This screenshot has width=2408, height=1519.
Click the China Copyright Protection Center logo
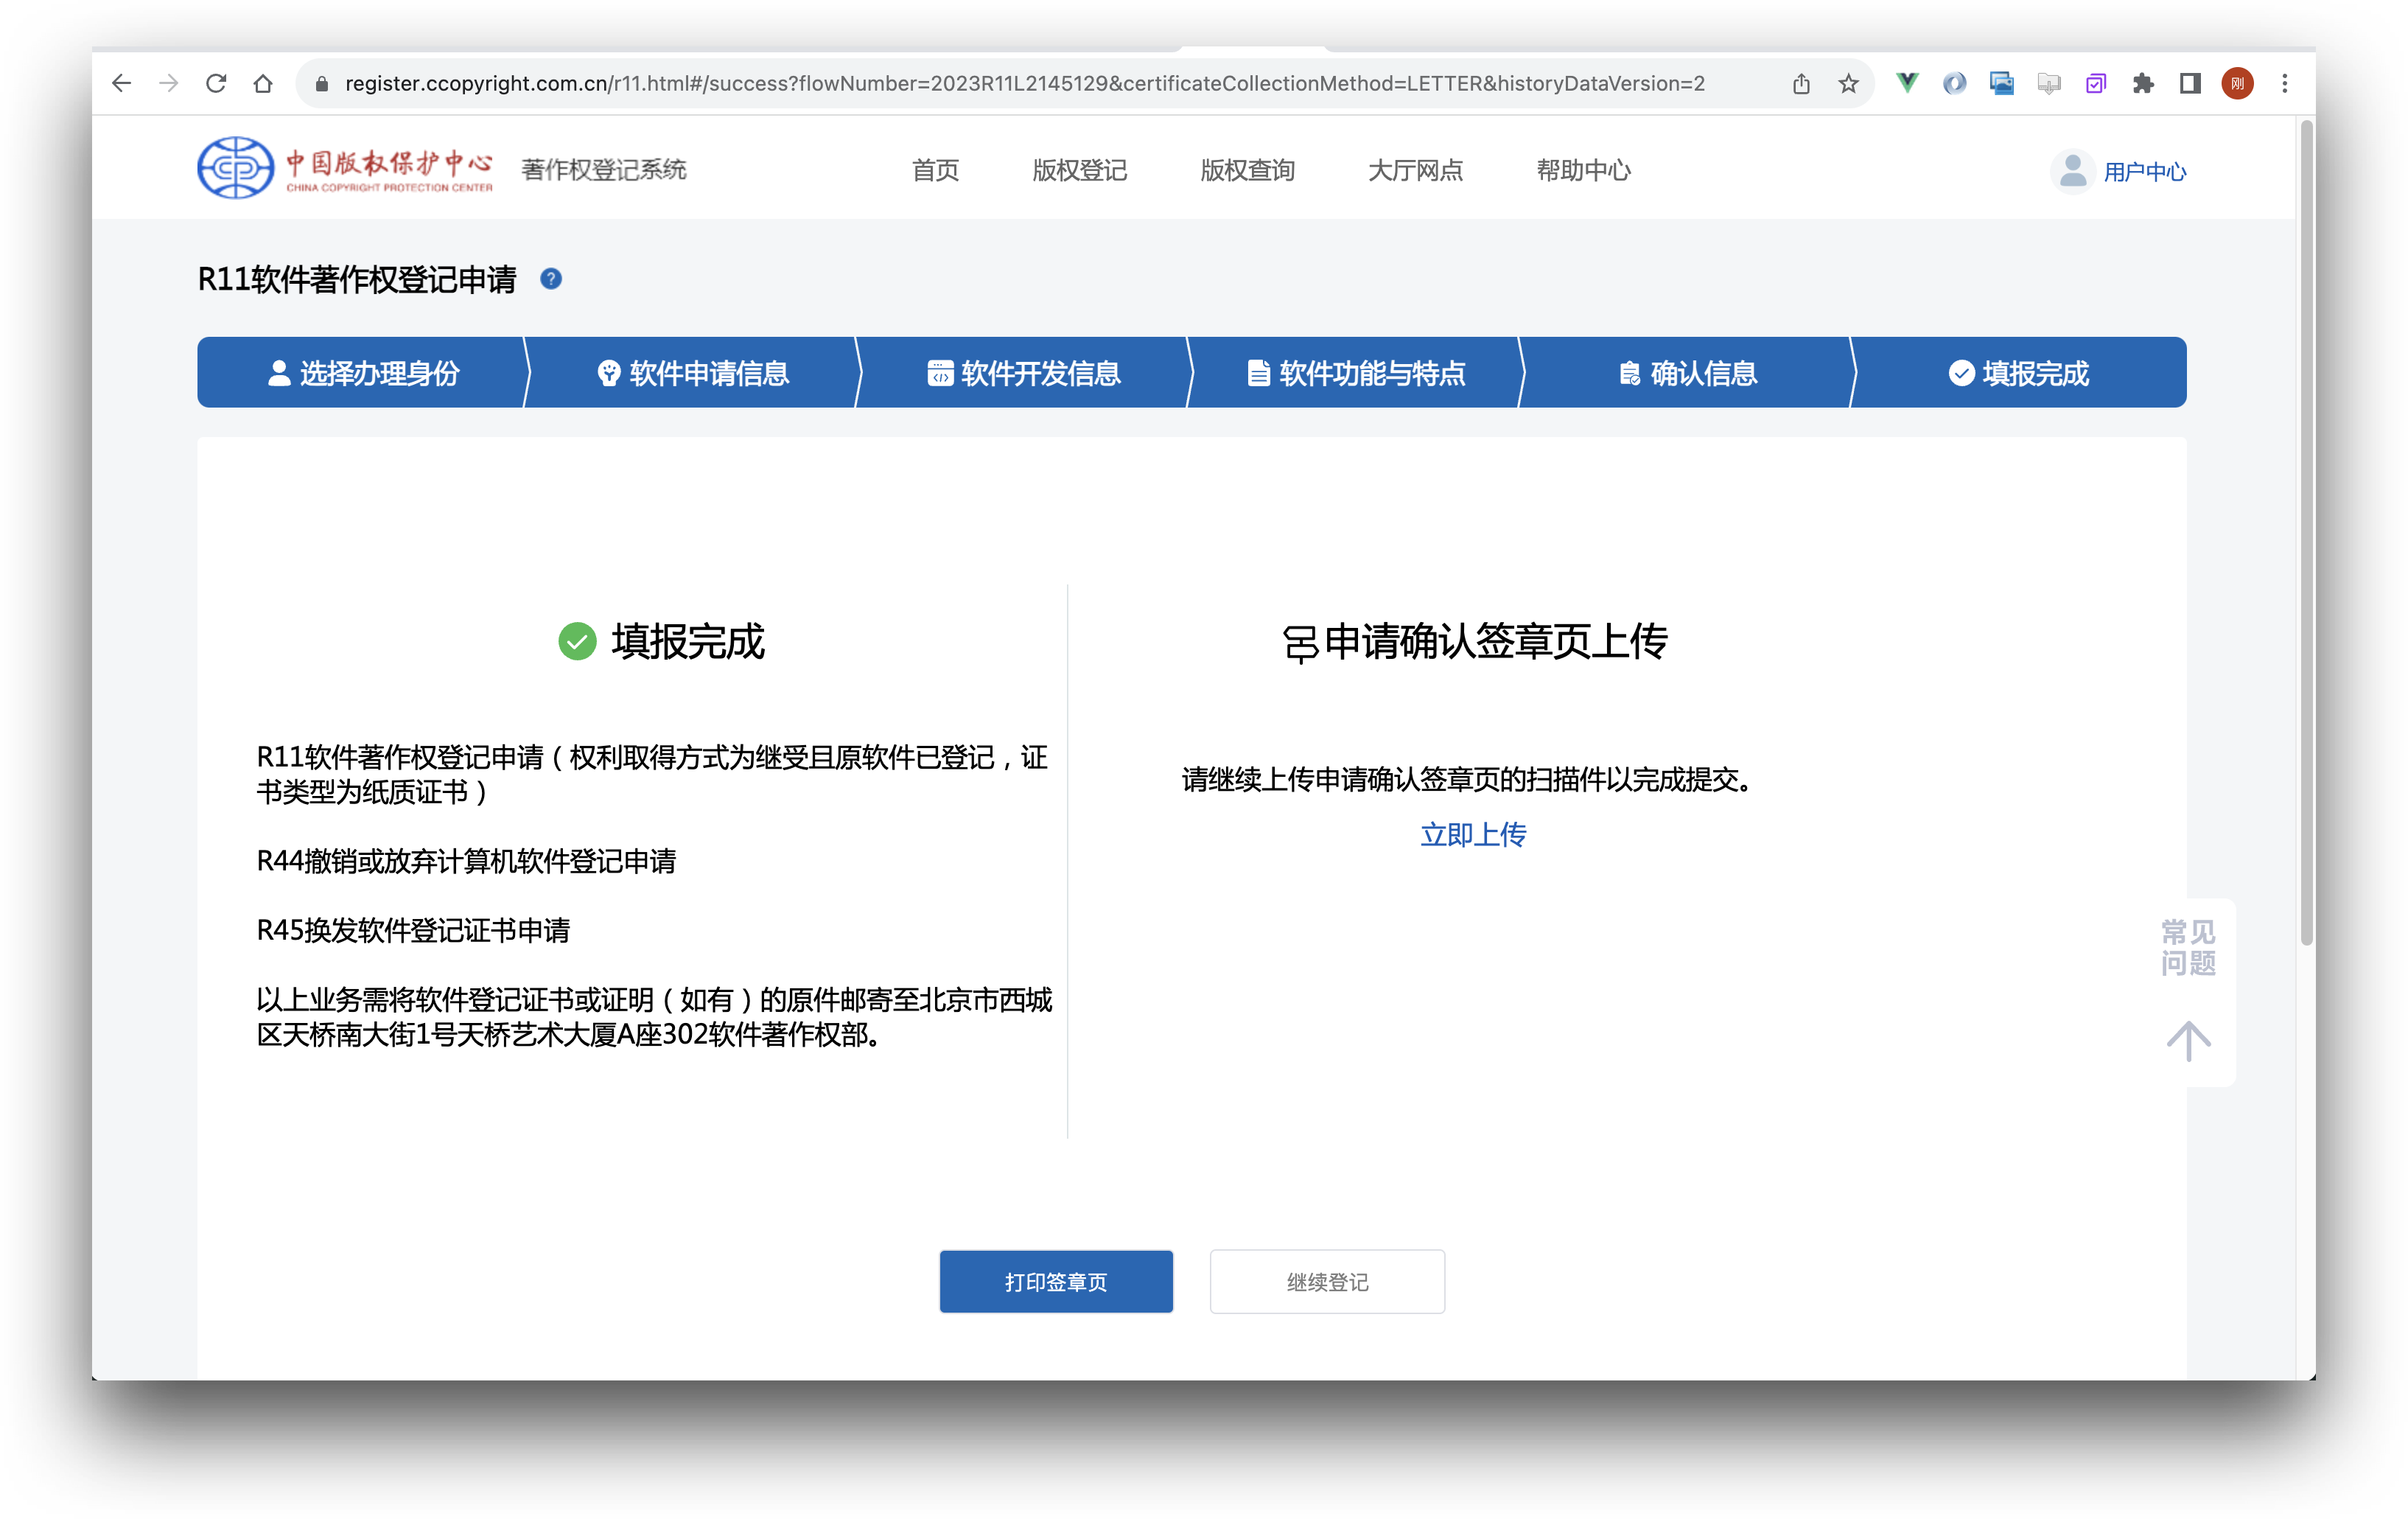click(x=345, y=168)
